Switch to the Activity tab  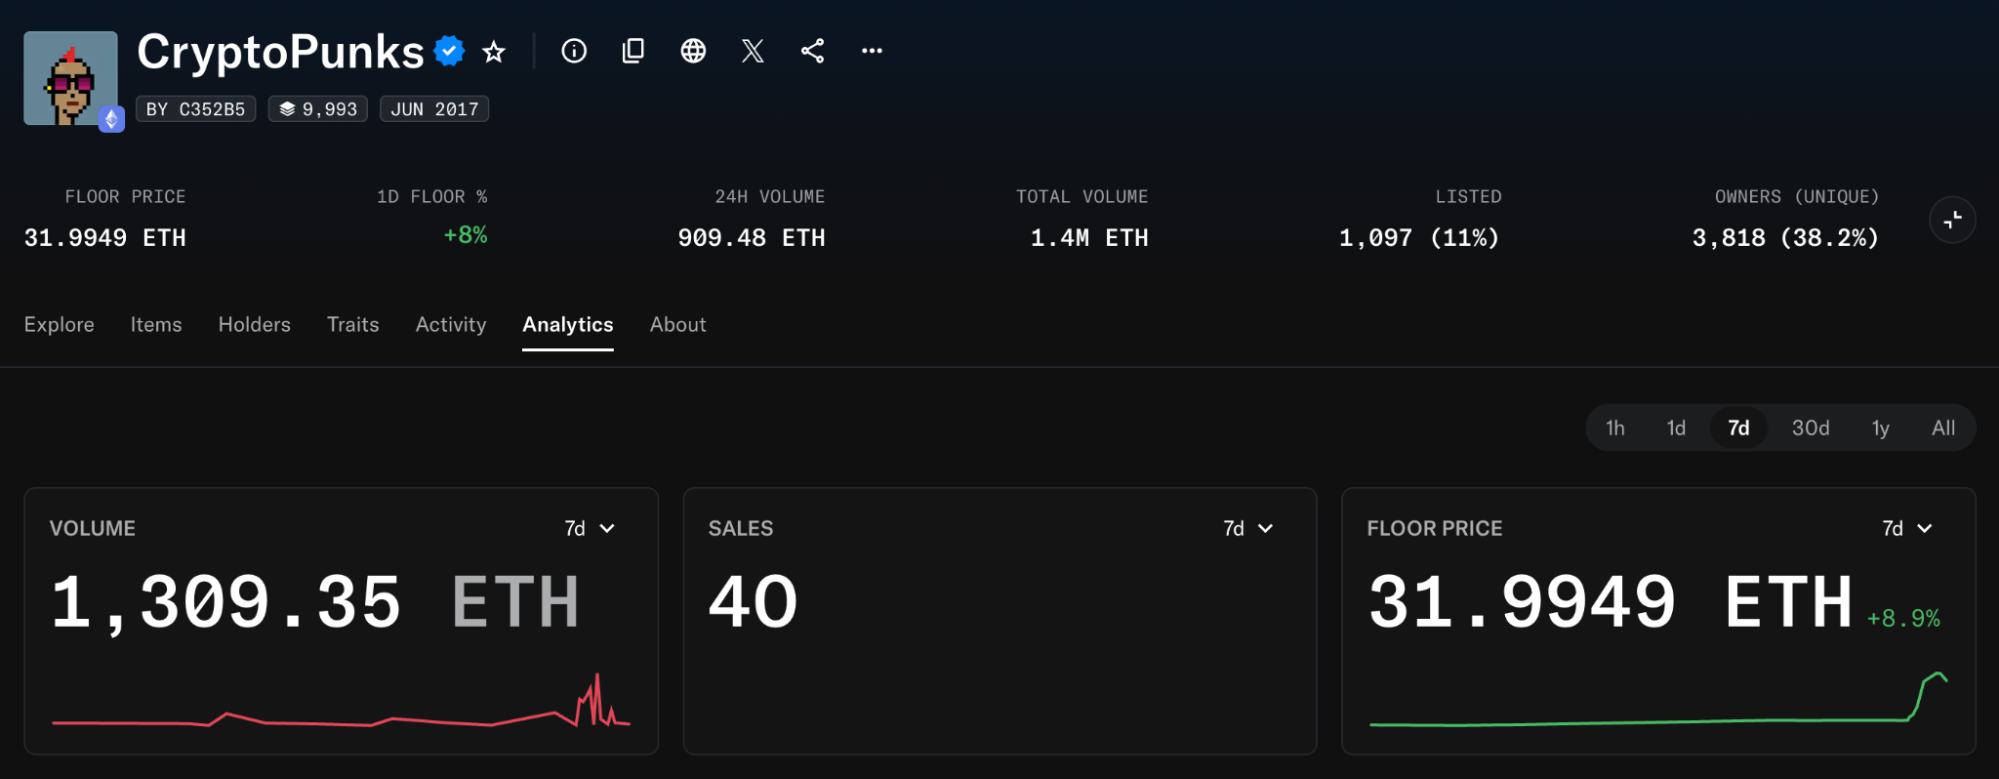pos(451,325)
